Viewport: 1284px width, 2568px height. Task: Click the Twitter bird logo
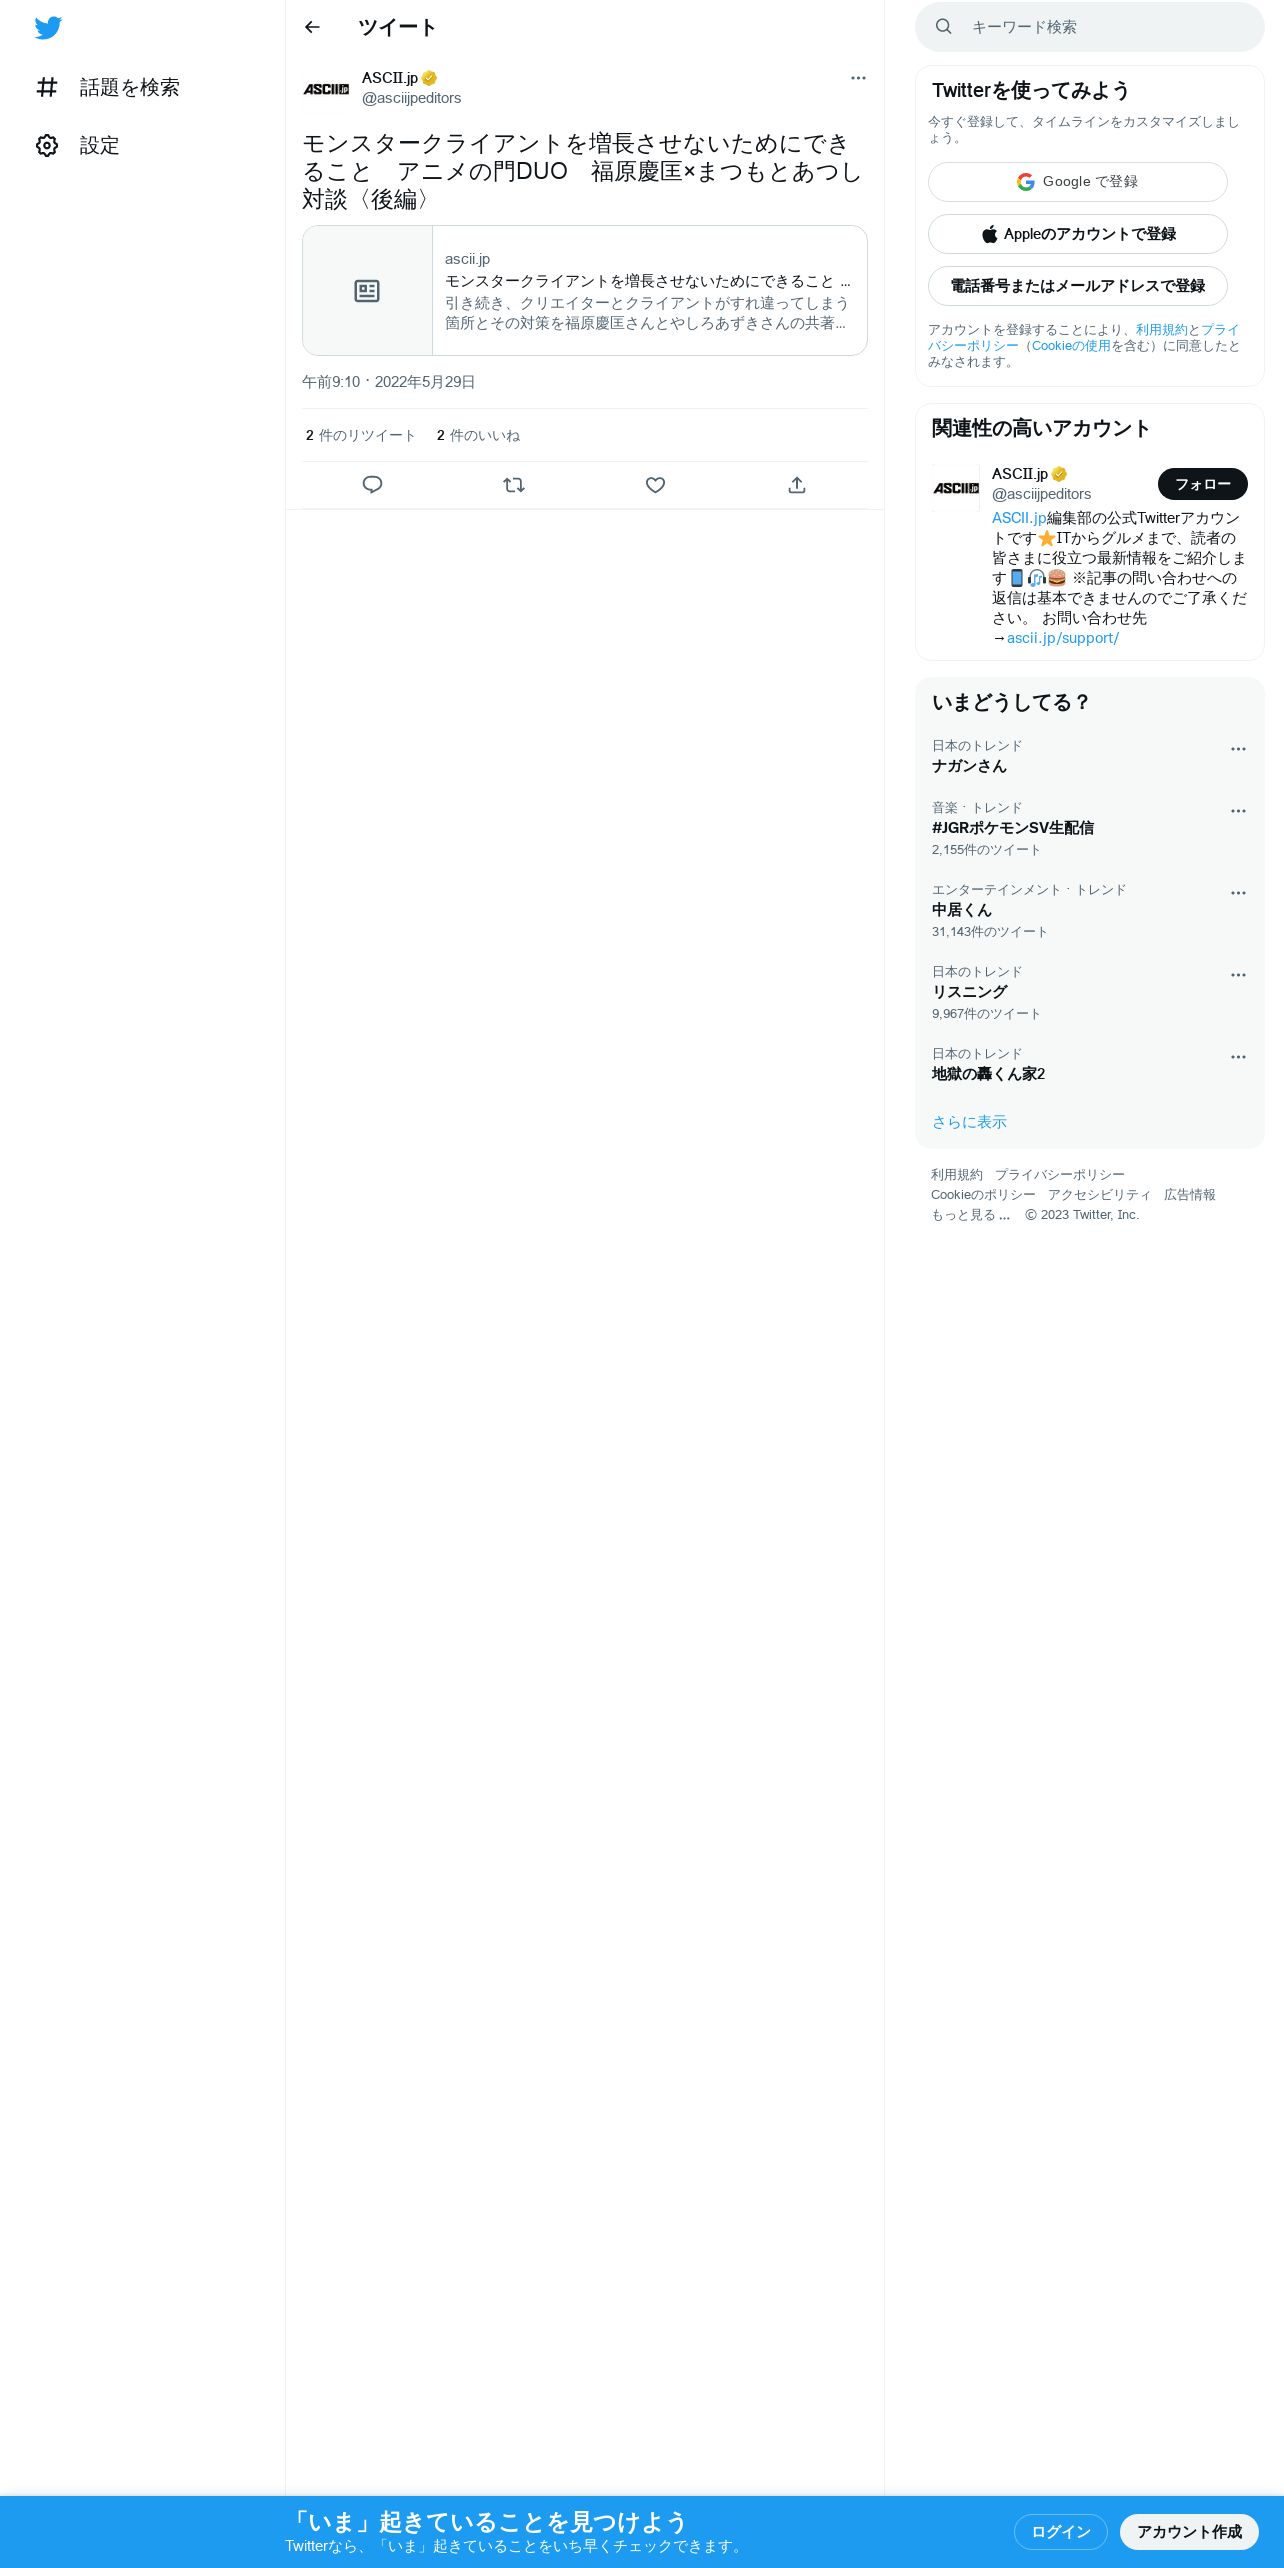coord(48,28)
